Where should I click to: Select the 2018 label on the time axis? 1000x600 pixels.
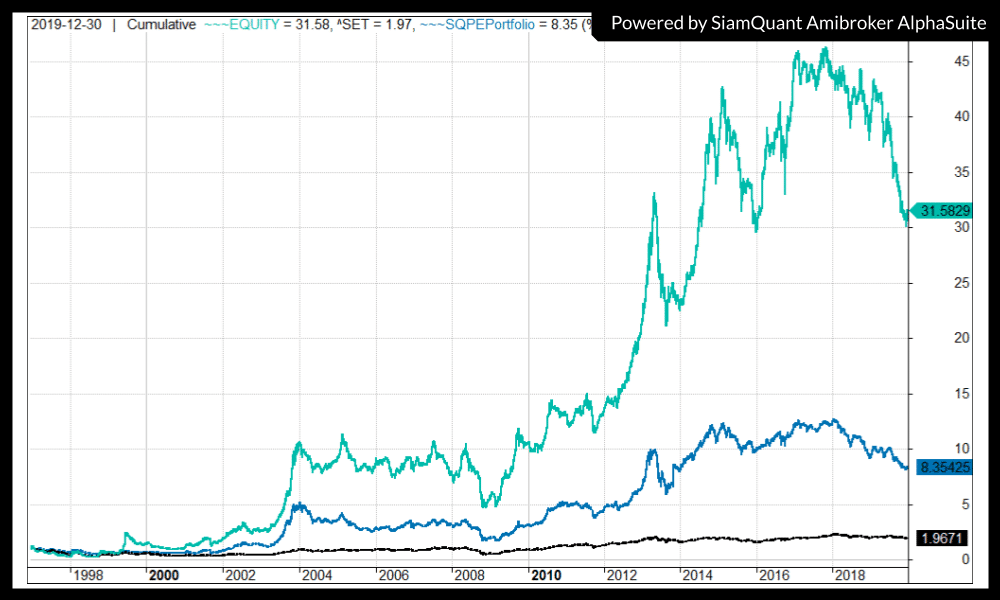850,575
